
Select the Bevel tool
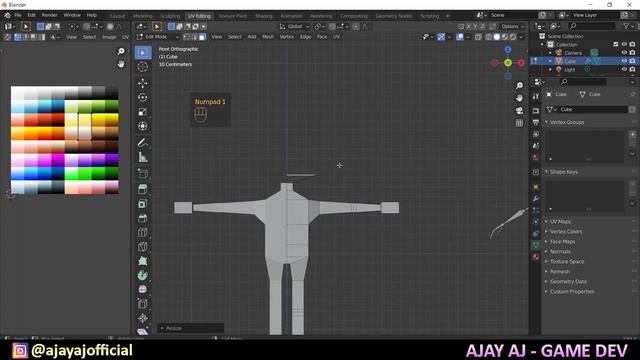coord(143,218)
